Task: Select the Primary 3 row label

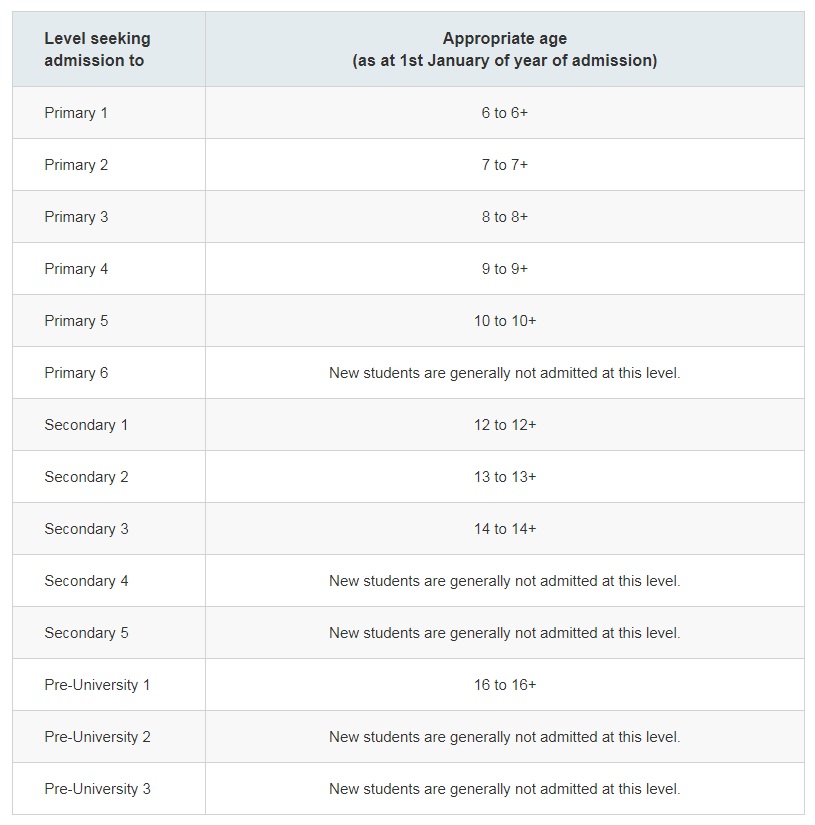Action: [76, 217]
